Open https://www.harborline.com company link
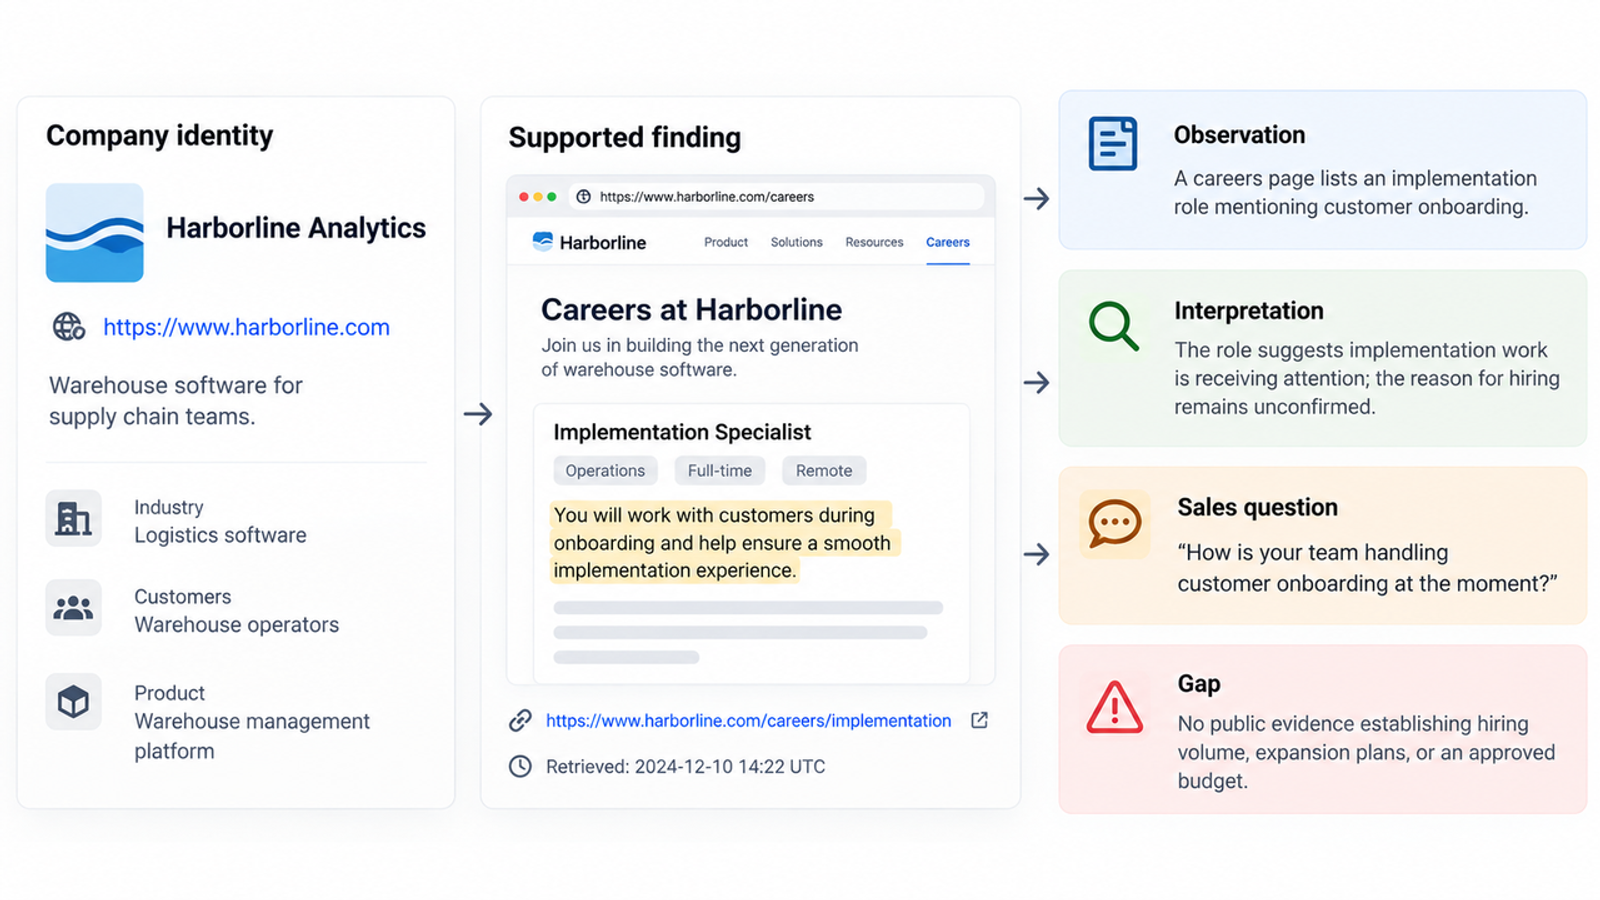The height and width of the screenshot is (900, 1600). point(246,327)
